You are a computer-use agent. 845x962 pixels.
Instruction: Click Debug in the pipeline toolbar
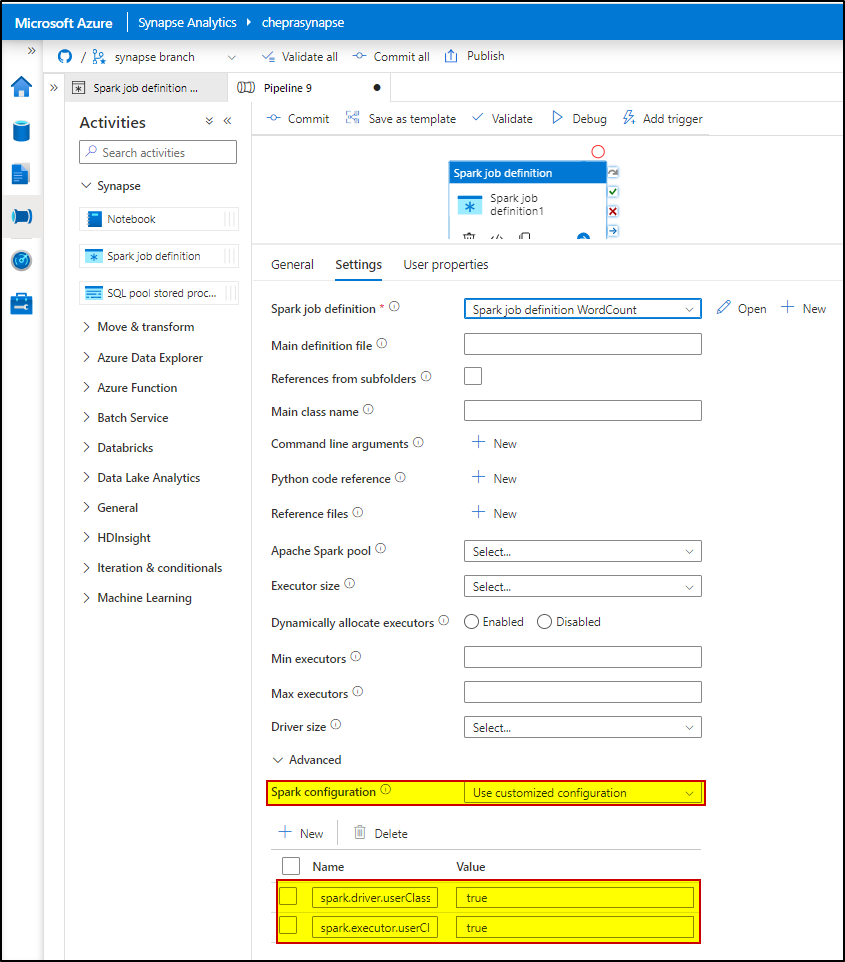[x=579, y=118]
